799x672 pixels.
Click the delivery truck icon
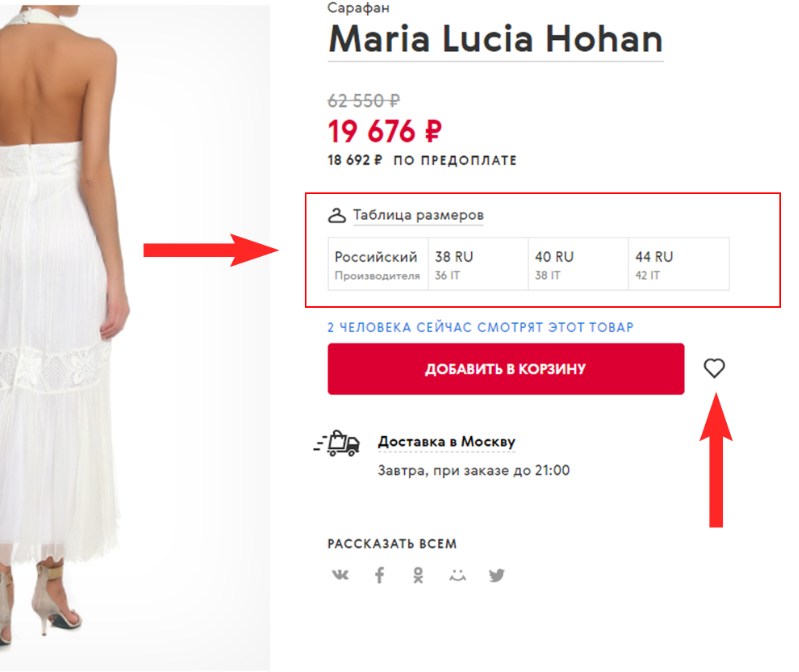point(337,442)
